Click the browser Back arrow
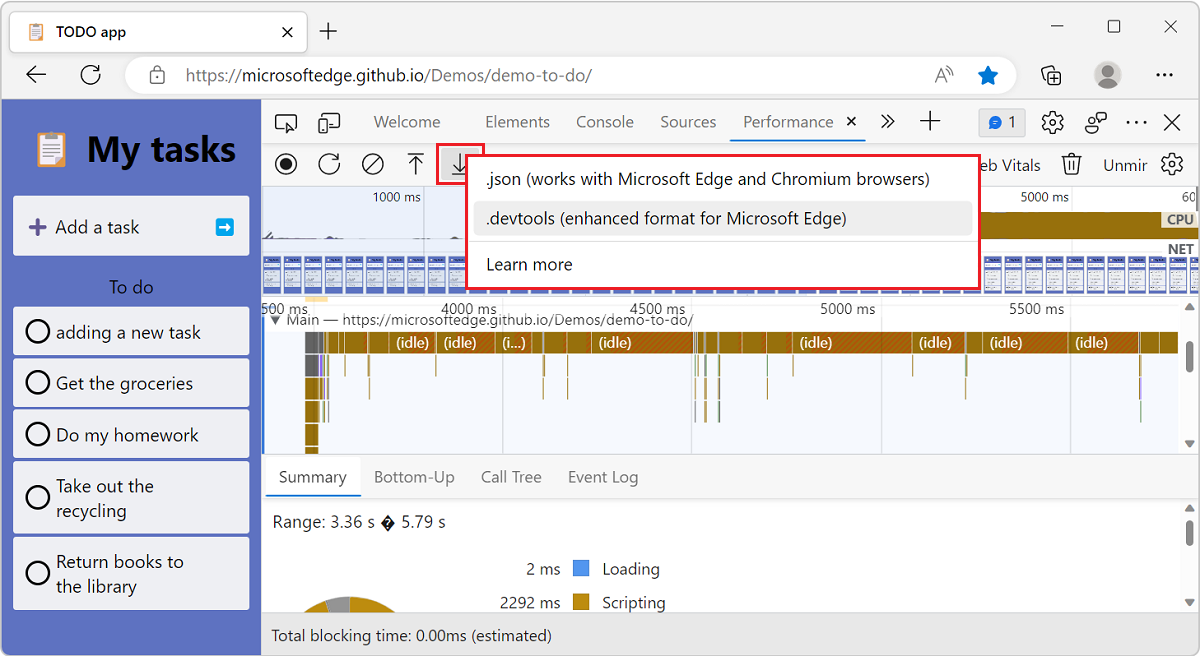 pos(37,75)
